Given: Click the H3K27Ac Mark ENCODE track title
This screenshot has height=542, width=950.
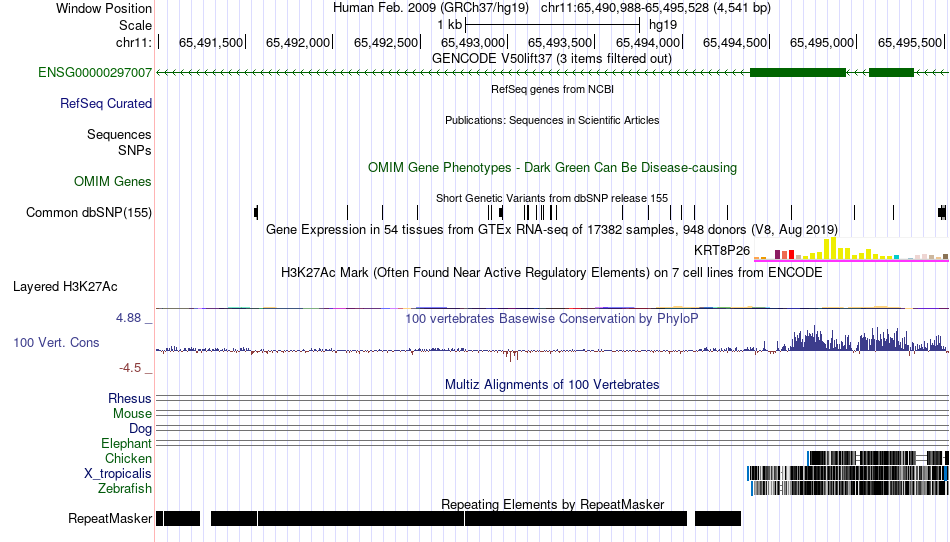Looking at the screenshot, I should pos(552,273).
